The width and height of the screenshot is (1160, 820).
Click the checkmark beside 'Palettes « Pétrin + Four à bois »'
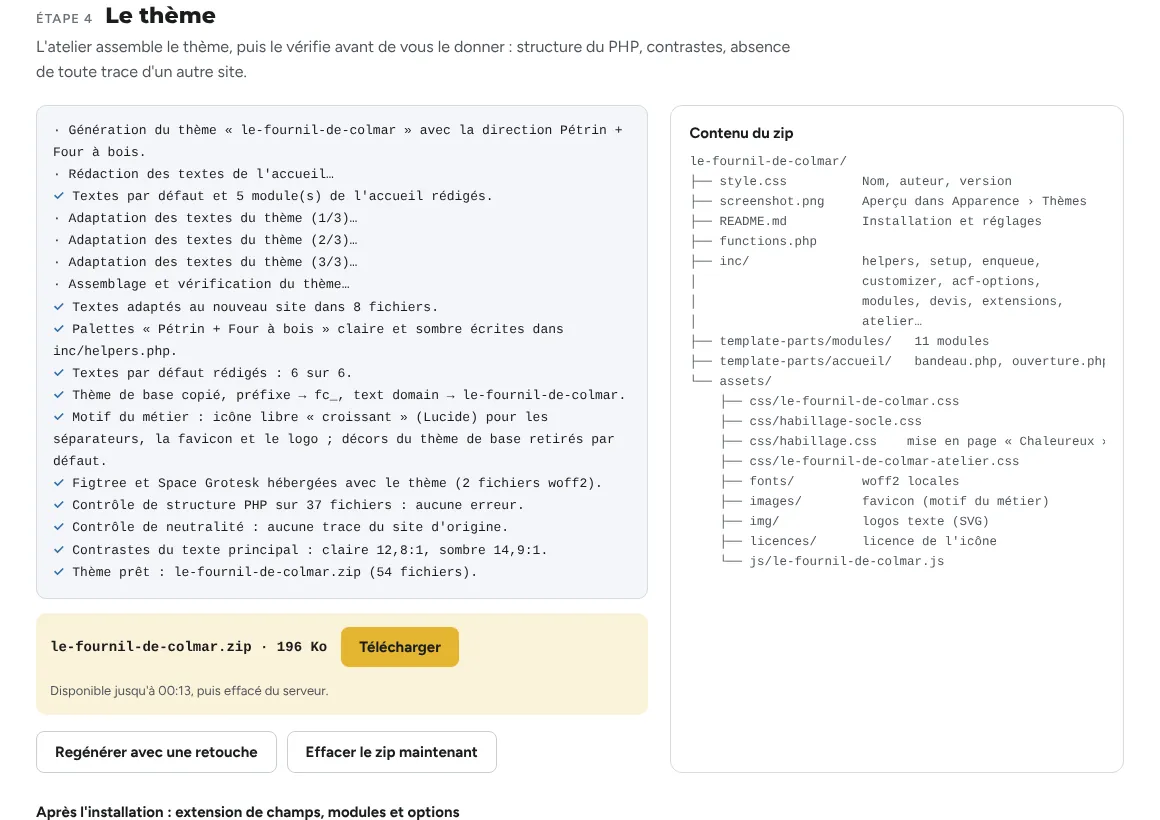coord(58,329)
